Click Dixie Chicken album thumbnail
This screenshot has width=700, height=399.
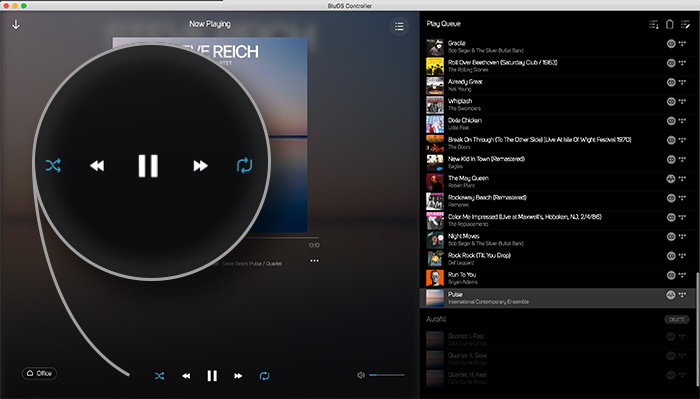pyautogui.click(x=435, y=124)
